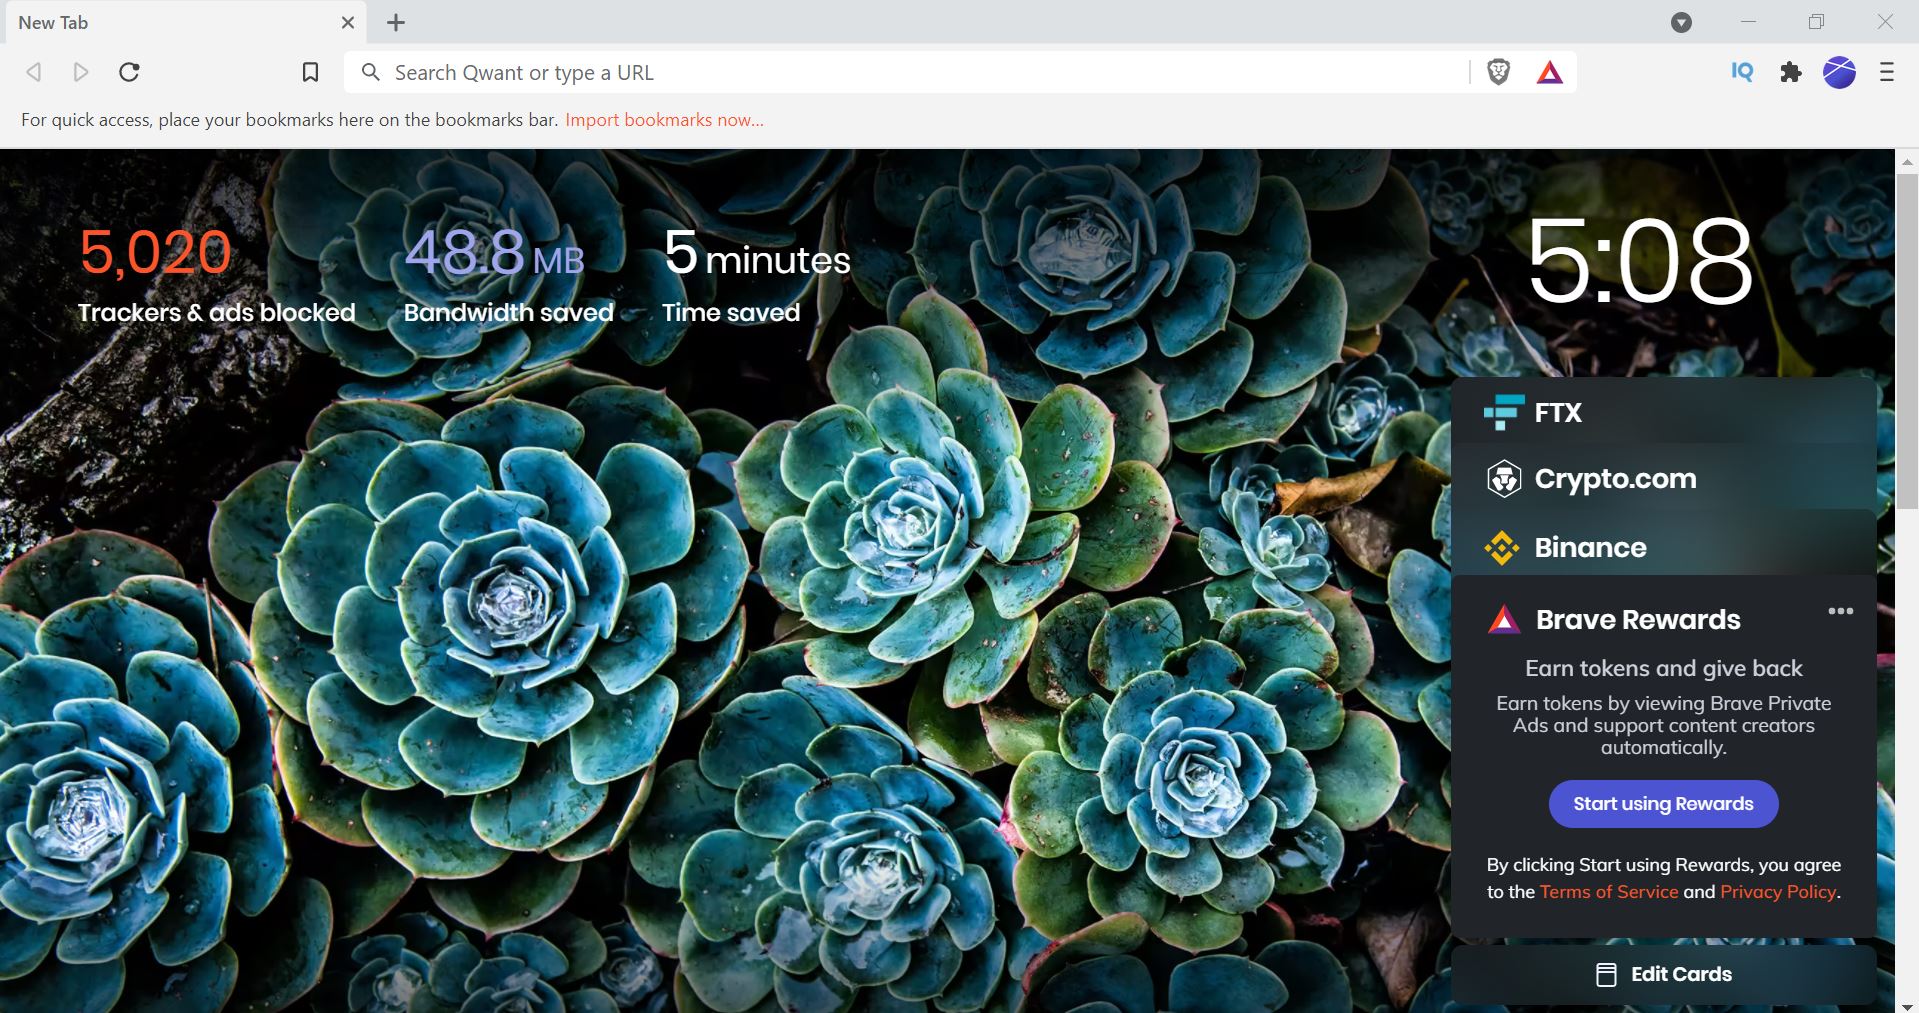Click the search magnifier icon in address bar
This screenshot has width=1919, height=1013.
click(x=370, y=72)
